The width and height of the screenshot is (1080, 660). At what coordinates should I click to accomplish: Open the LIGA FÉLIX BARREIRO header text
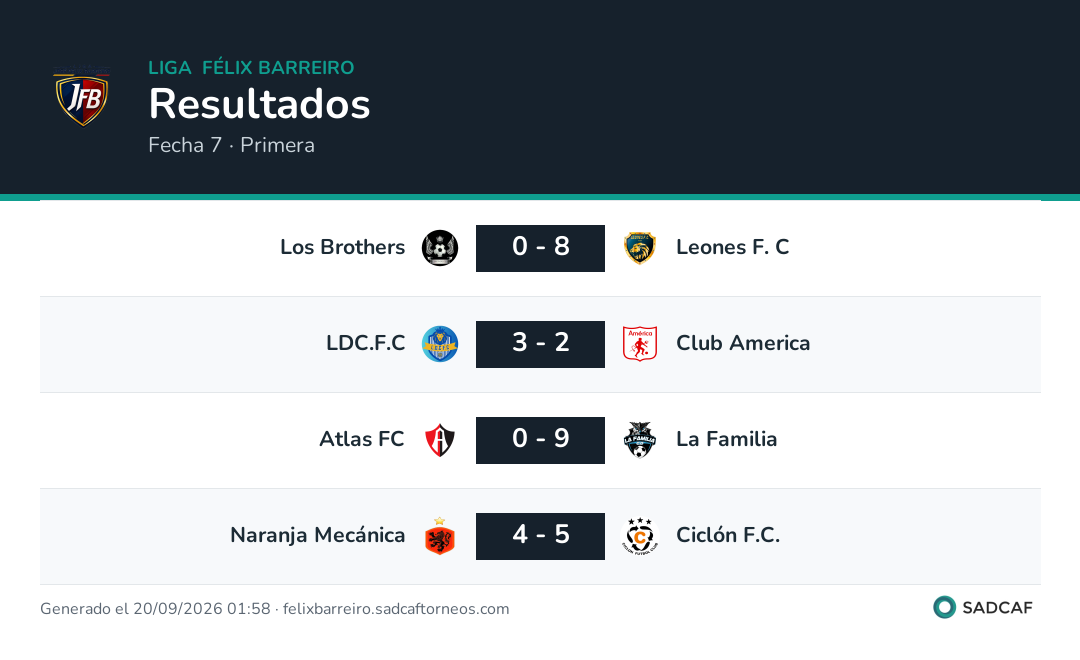click(251, 68)
